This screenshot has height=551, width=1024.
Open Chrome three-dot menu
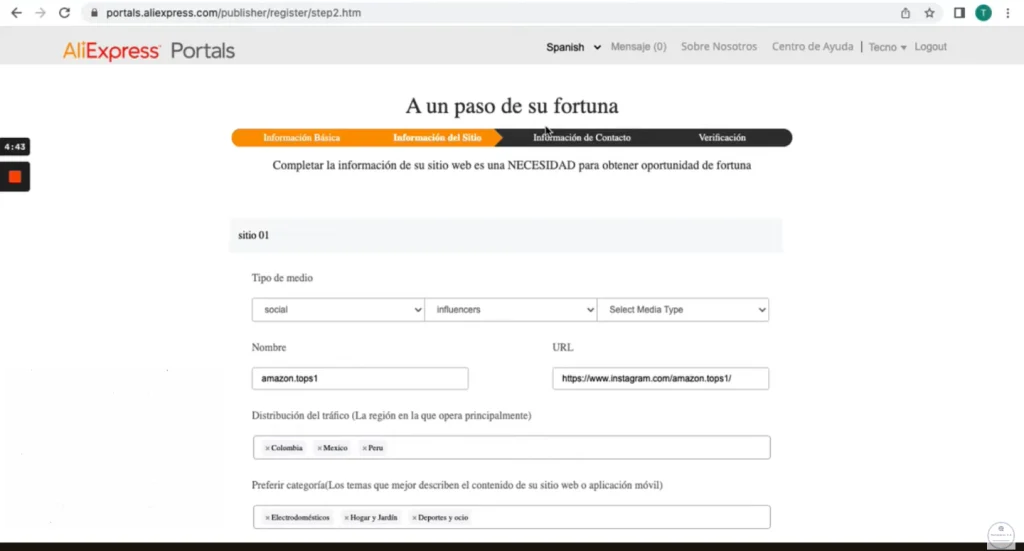coord(1008,13)
